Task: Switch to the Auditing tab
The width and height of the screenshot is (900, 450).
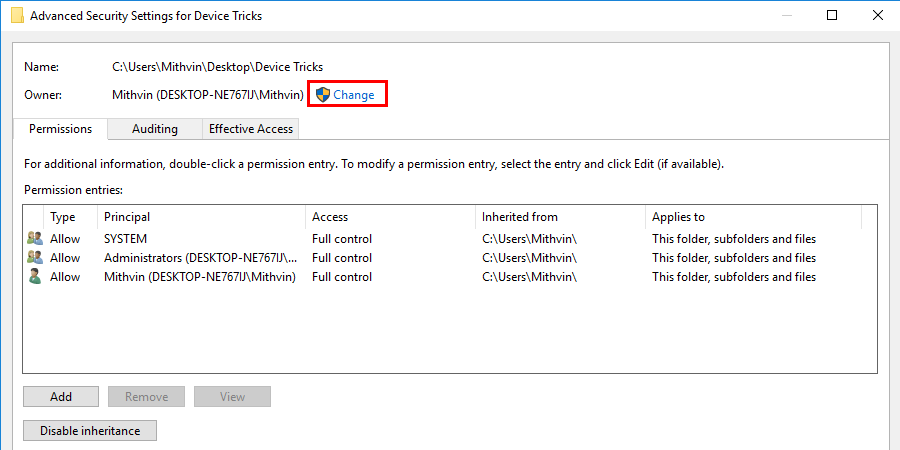Action: pyautogui.click(x=154, y=129)
